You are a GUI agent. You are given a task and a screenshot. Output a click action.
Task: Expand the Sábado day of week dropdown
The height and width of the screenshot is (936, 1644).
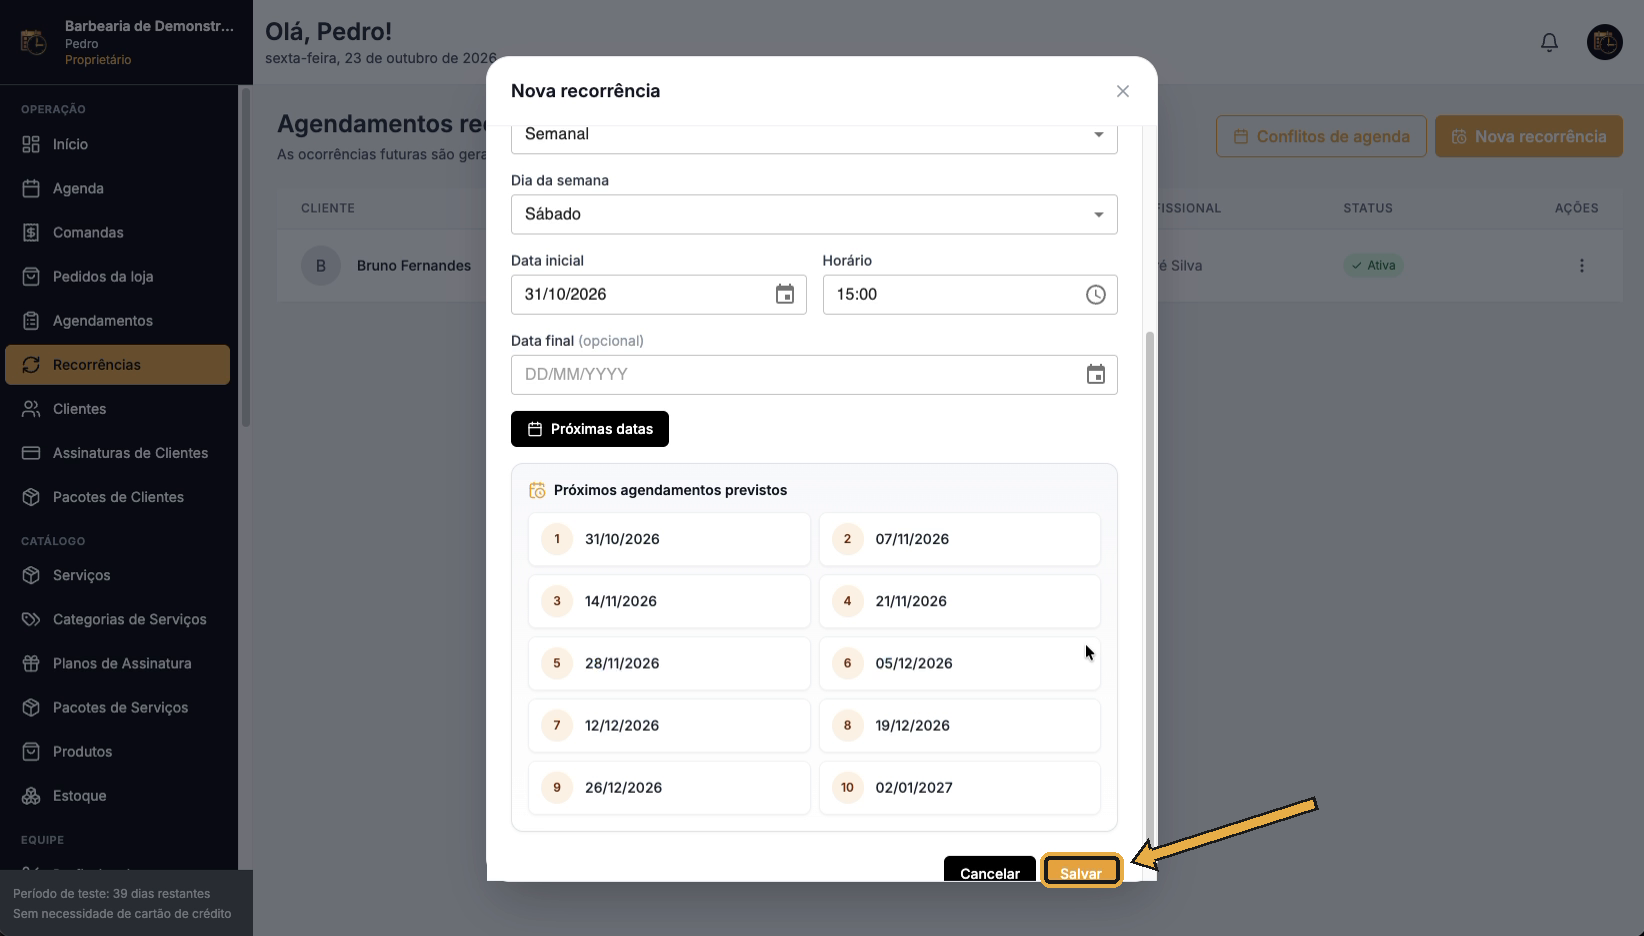[x=814, y=214]
